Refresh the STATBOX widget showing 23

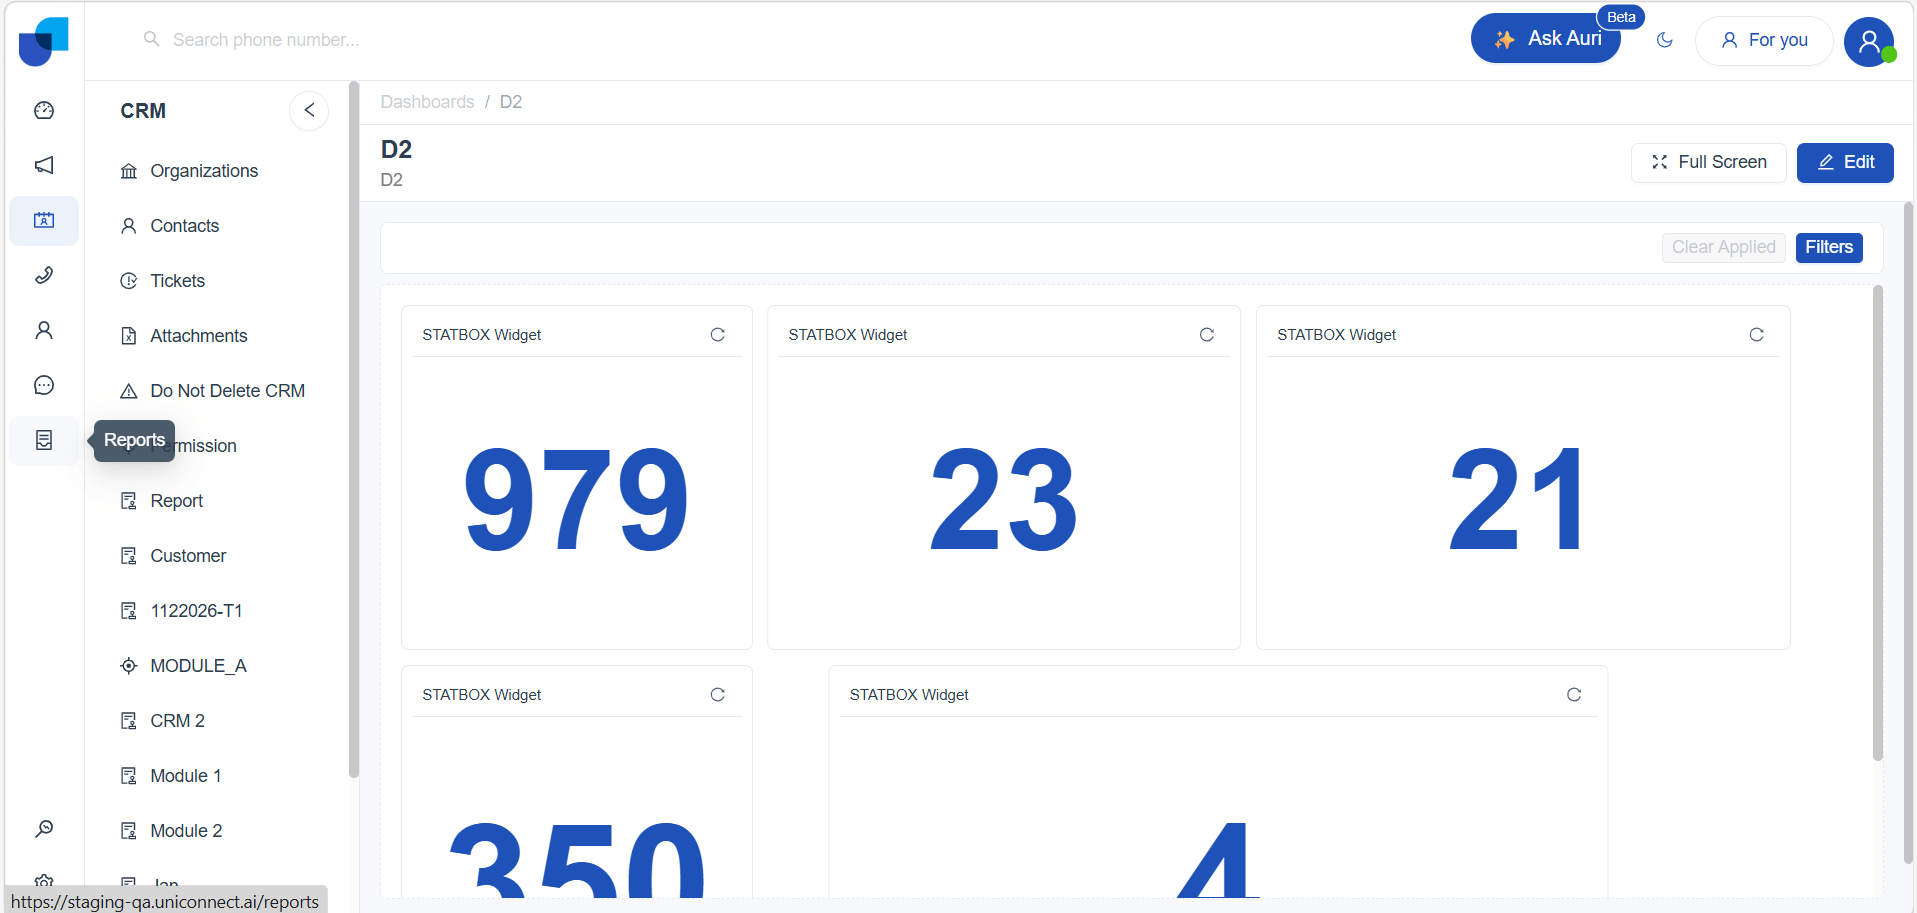[x=1206, y=335]
